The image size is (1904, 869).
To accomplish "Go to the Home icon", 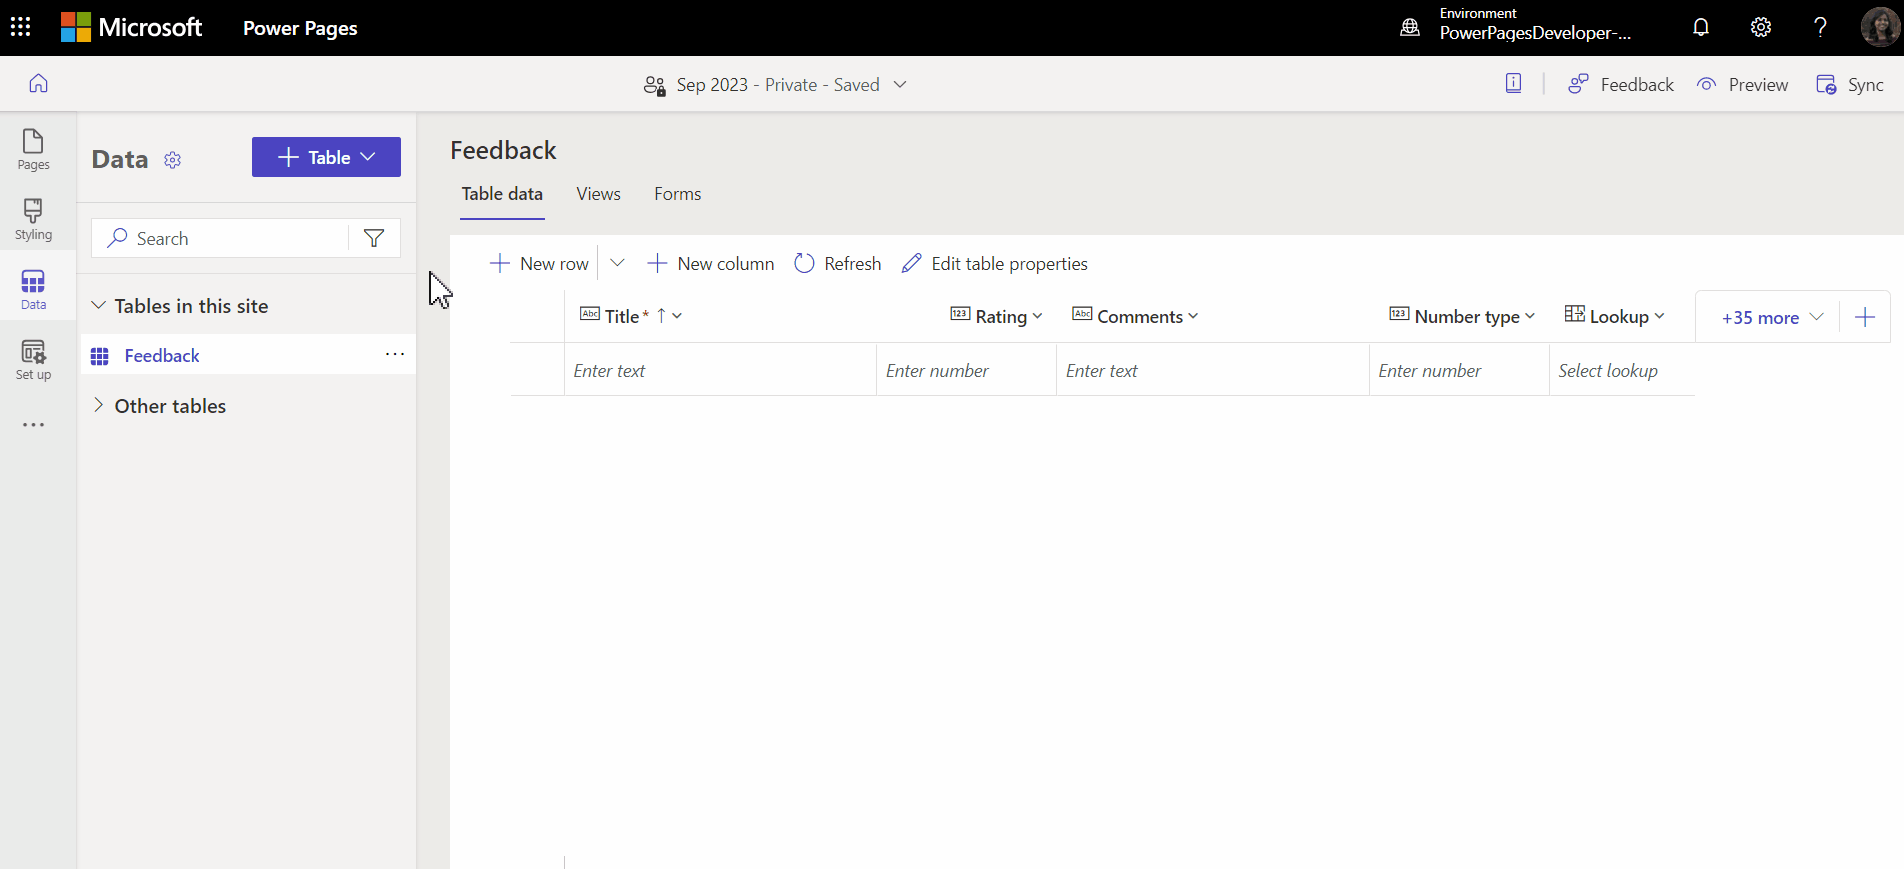I will 38,84.
